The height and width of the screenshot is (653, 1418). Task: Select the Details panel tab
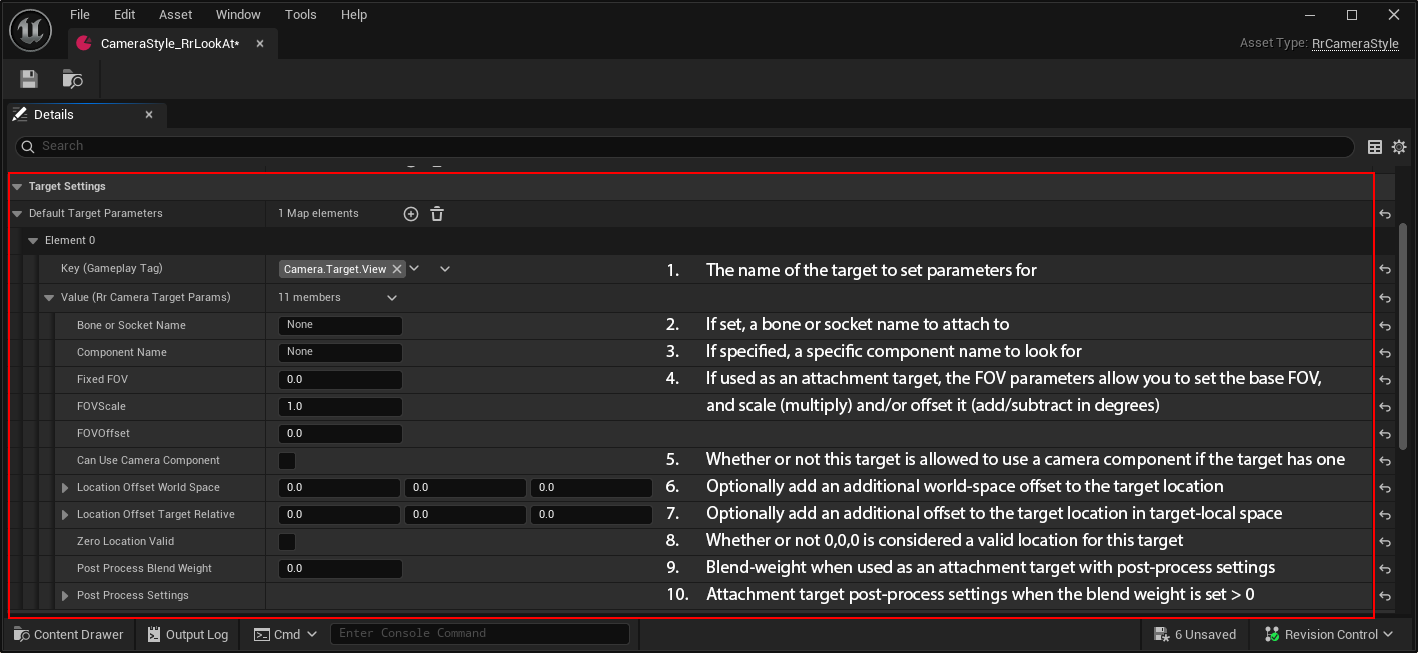click(x=87, y=115)
